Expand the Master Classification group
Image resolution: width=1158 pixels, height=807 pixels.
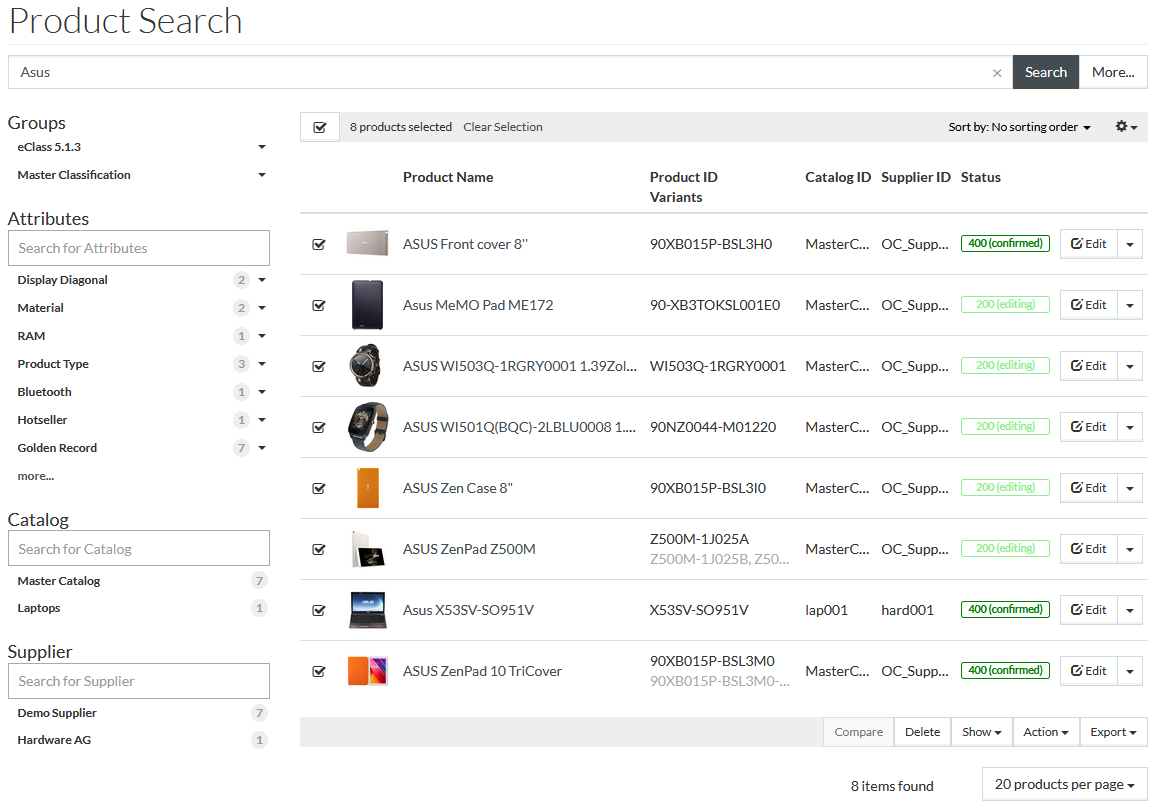[x=261, y=175]
